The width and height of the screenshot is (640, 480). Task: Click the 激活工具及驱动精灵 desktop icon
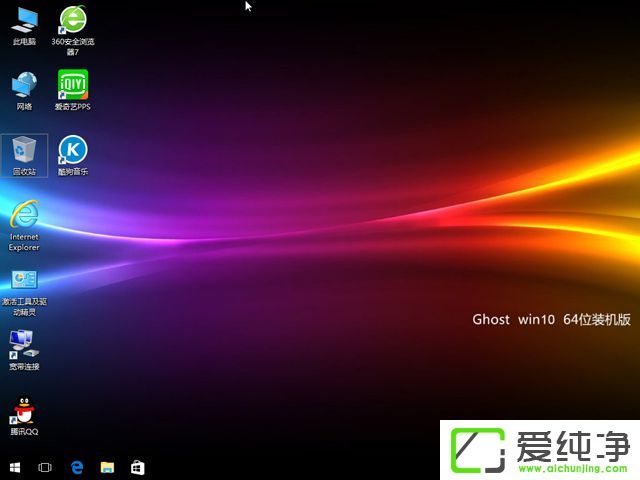[24, 281]
